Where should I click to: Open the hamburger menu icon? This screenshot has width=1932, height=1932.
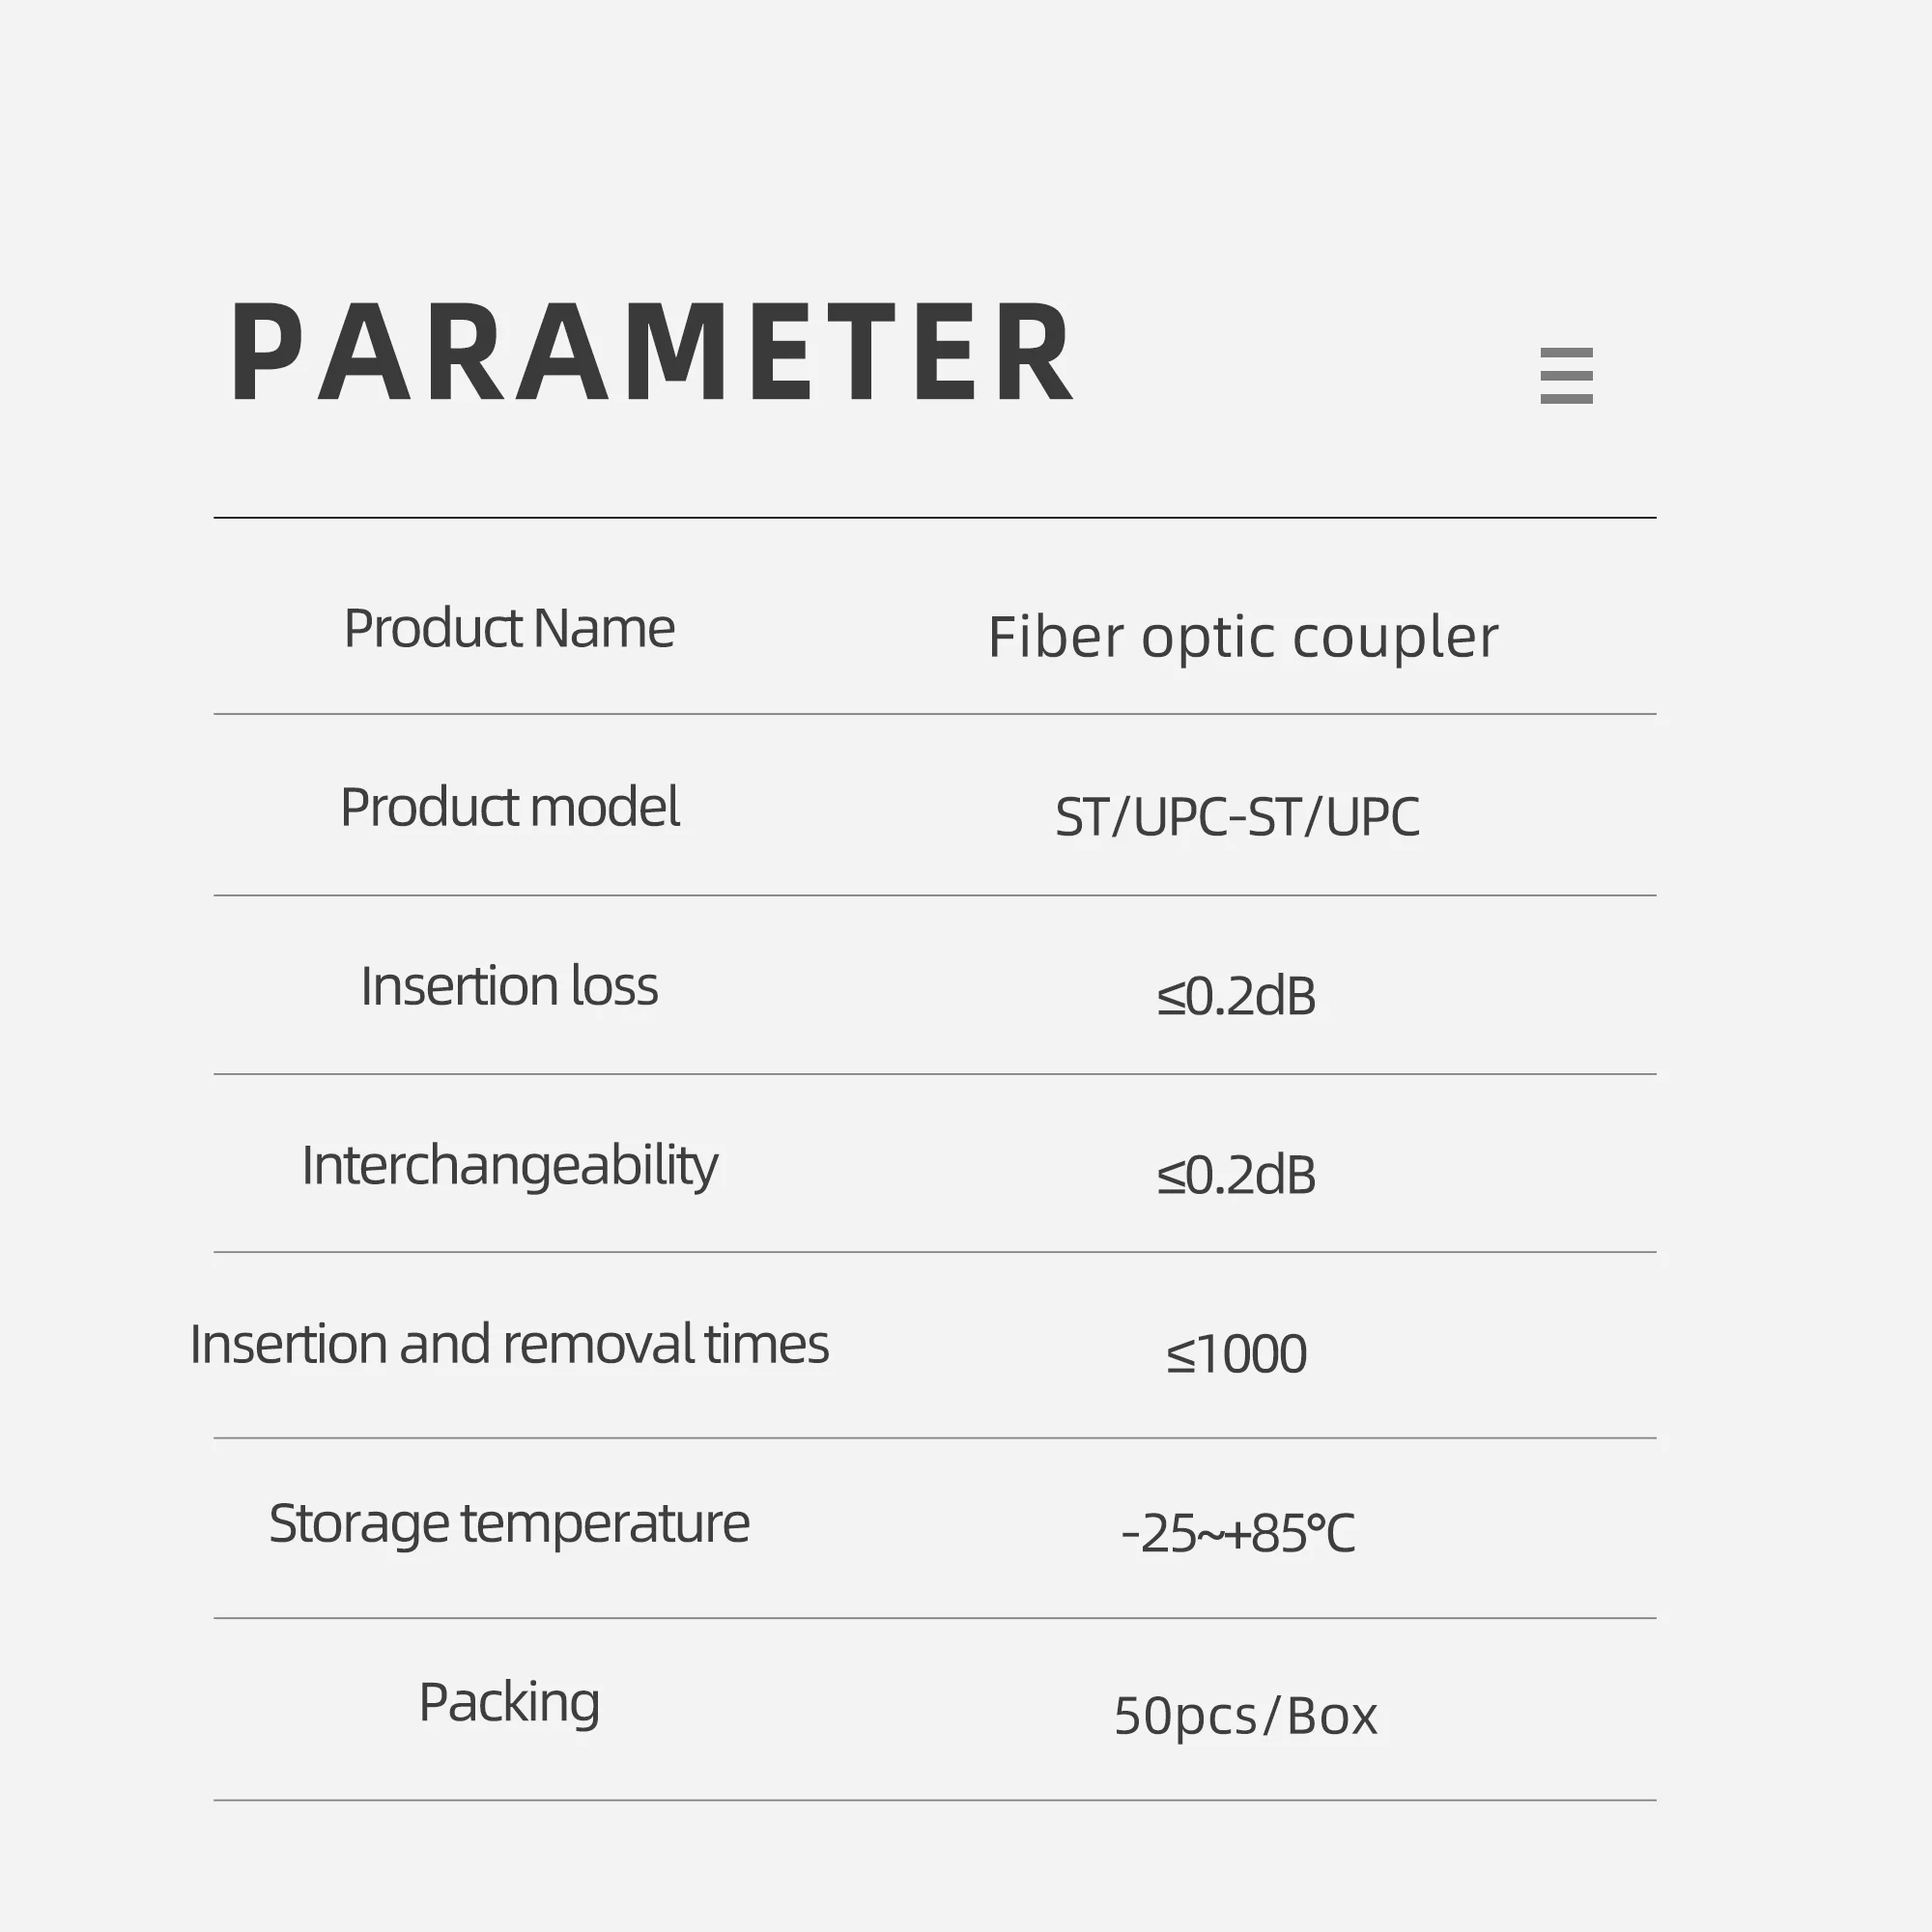click(x=1566, y=376)
